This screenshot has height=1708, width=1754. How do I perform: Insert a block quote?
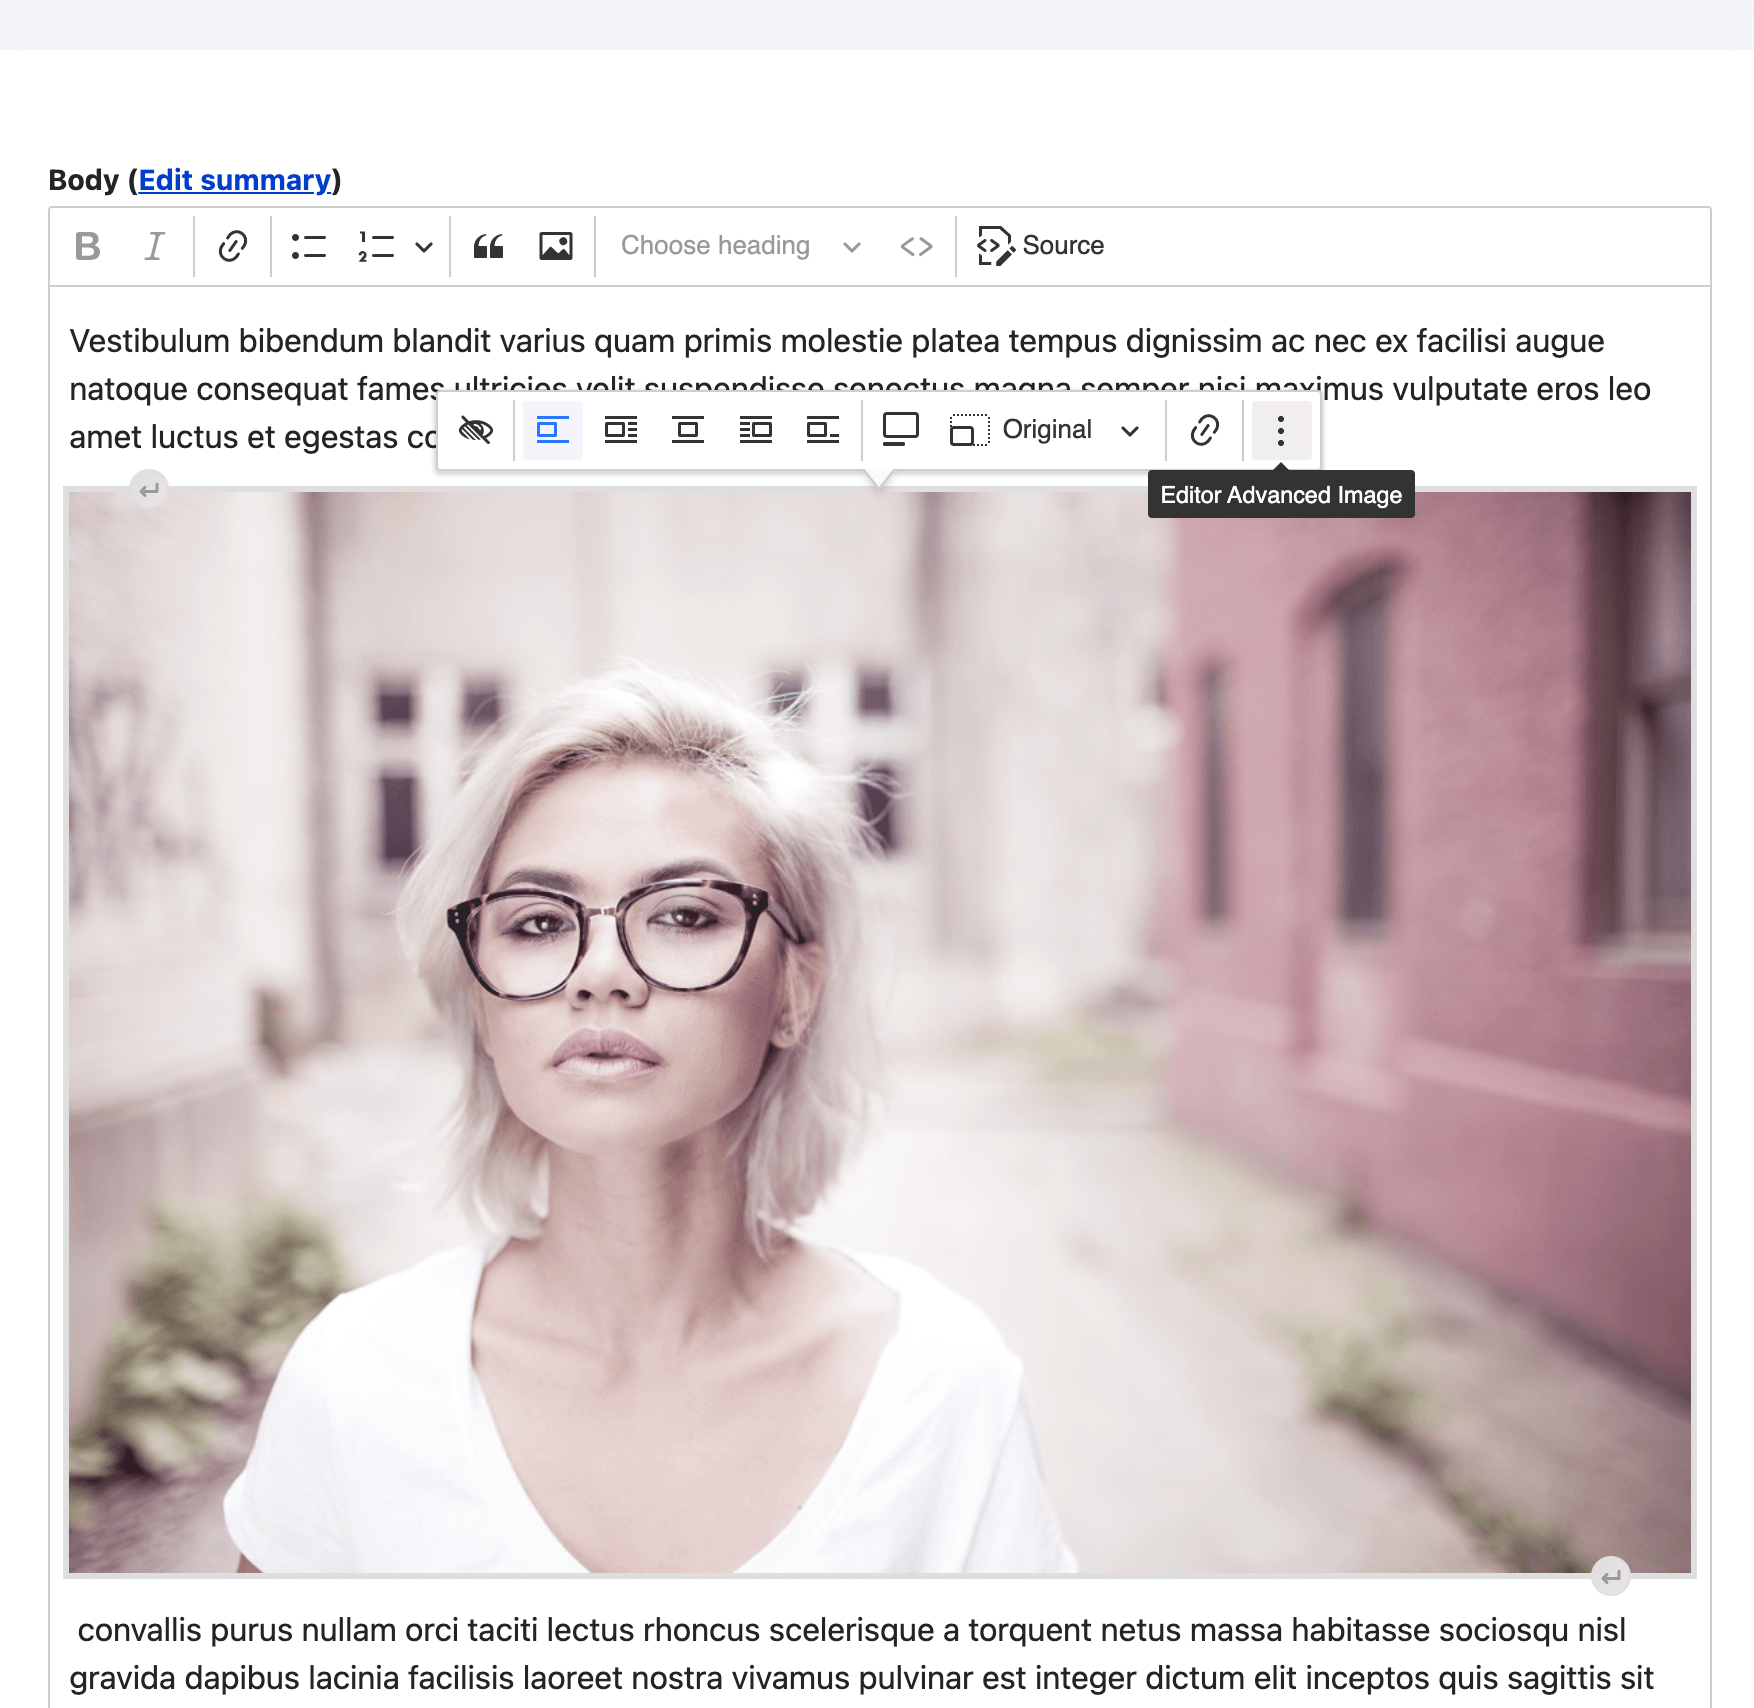489,246
